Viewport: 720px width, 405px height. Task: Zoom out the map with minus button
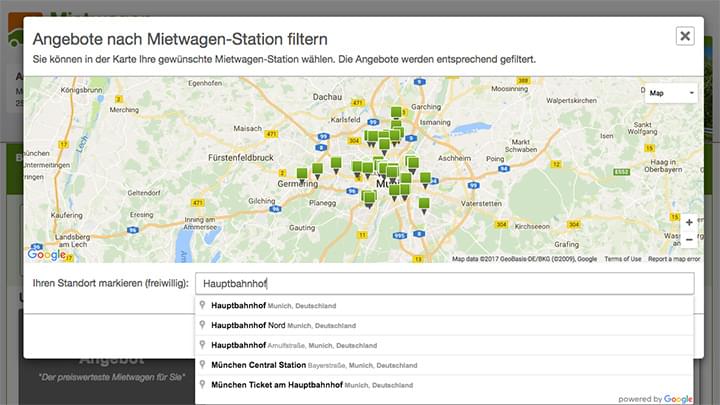pos(689,240)
